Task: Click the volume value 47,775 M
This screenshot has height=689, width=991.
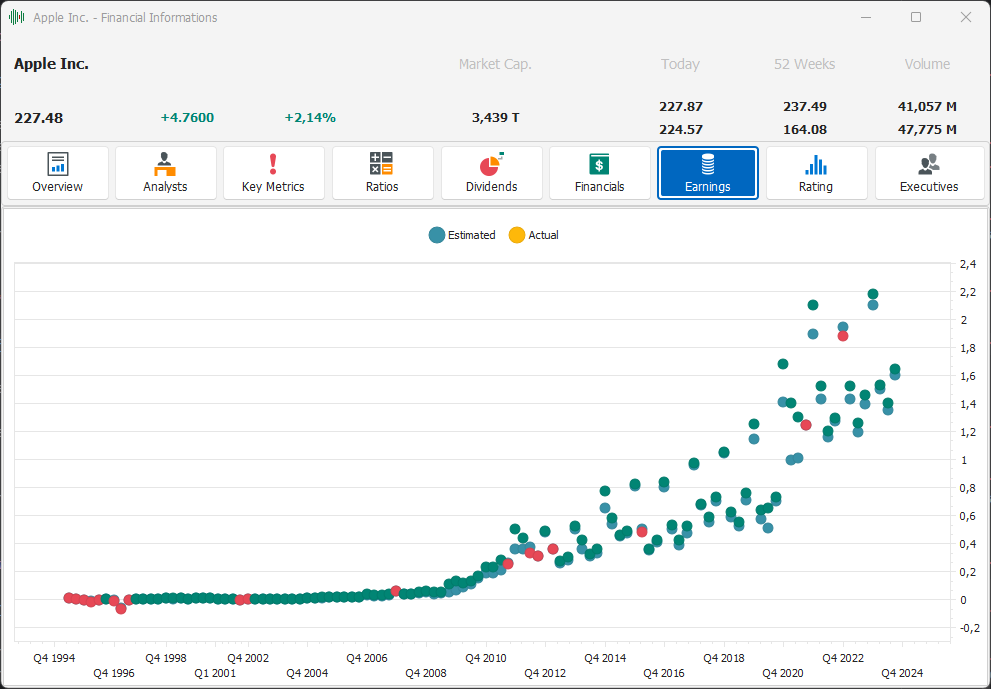Action: (x=927, y=130)
